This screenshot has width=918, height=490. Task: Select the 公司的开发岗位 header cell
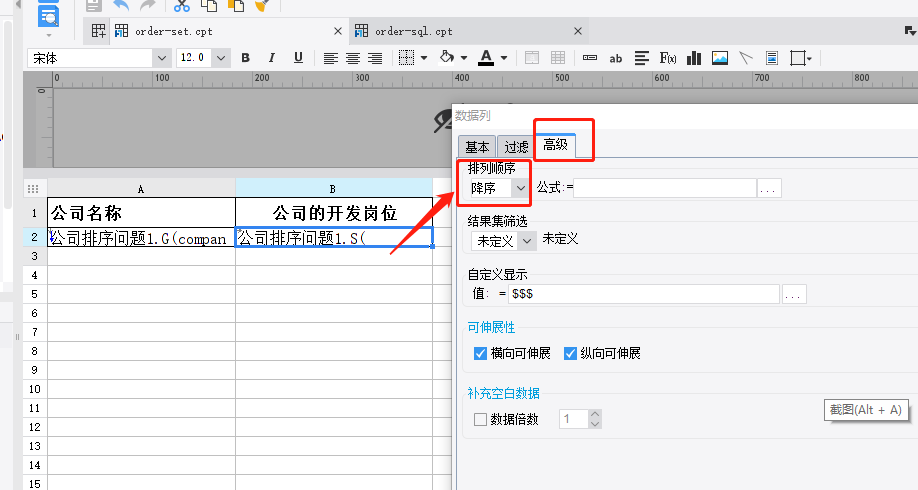click(x=334, y=213)
